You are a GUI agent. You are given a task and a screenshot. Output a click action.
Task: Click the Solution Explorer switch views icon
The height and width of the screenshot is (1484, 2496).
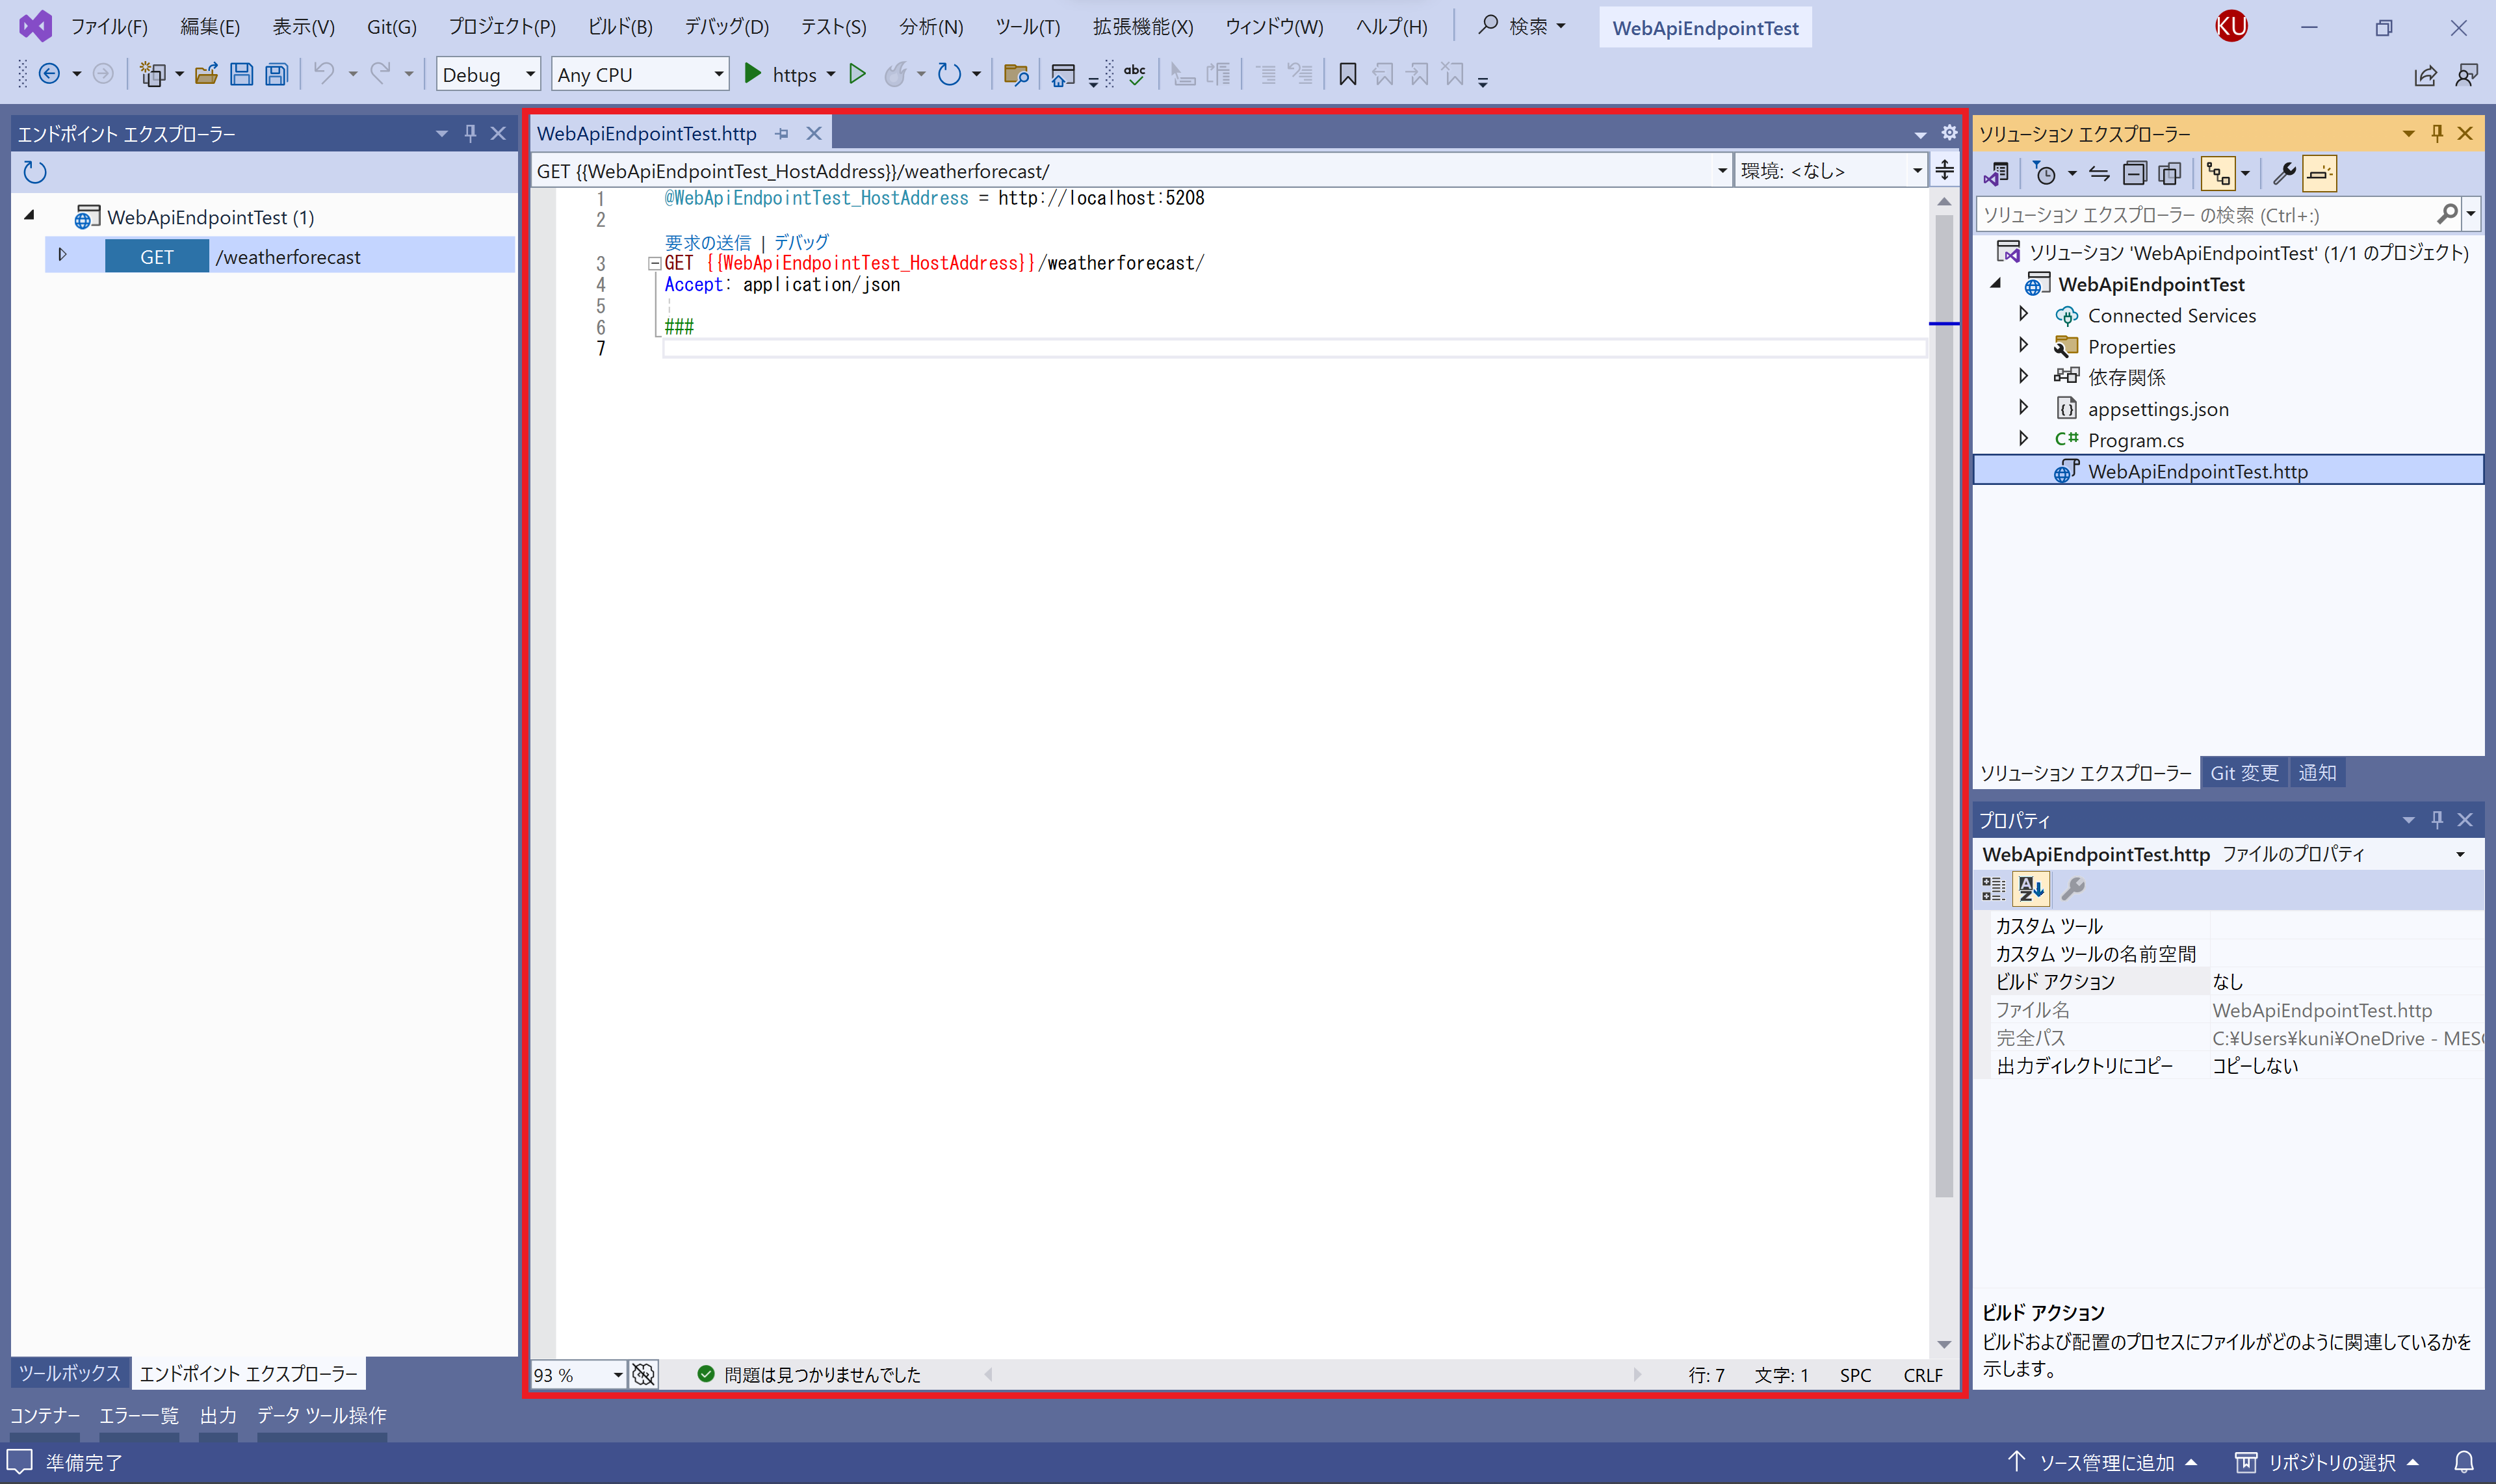[x=1997, y=174]
